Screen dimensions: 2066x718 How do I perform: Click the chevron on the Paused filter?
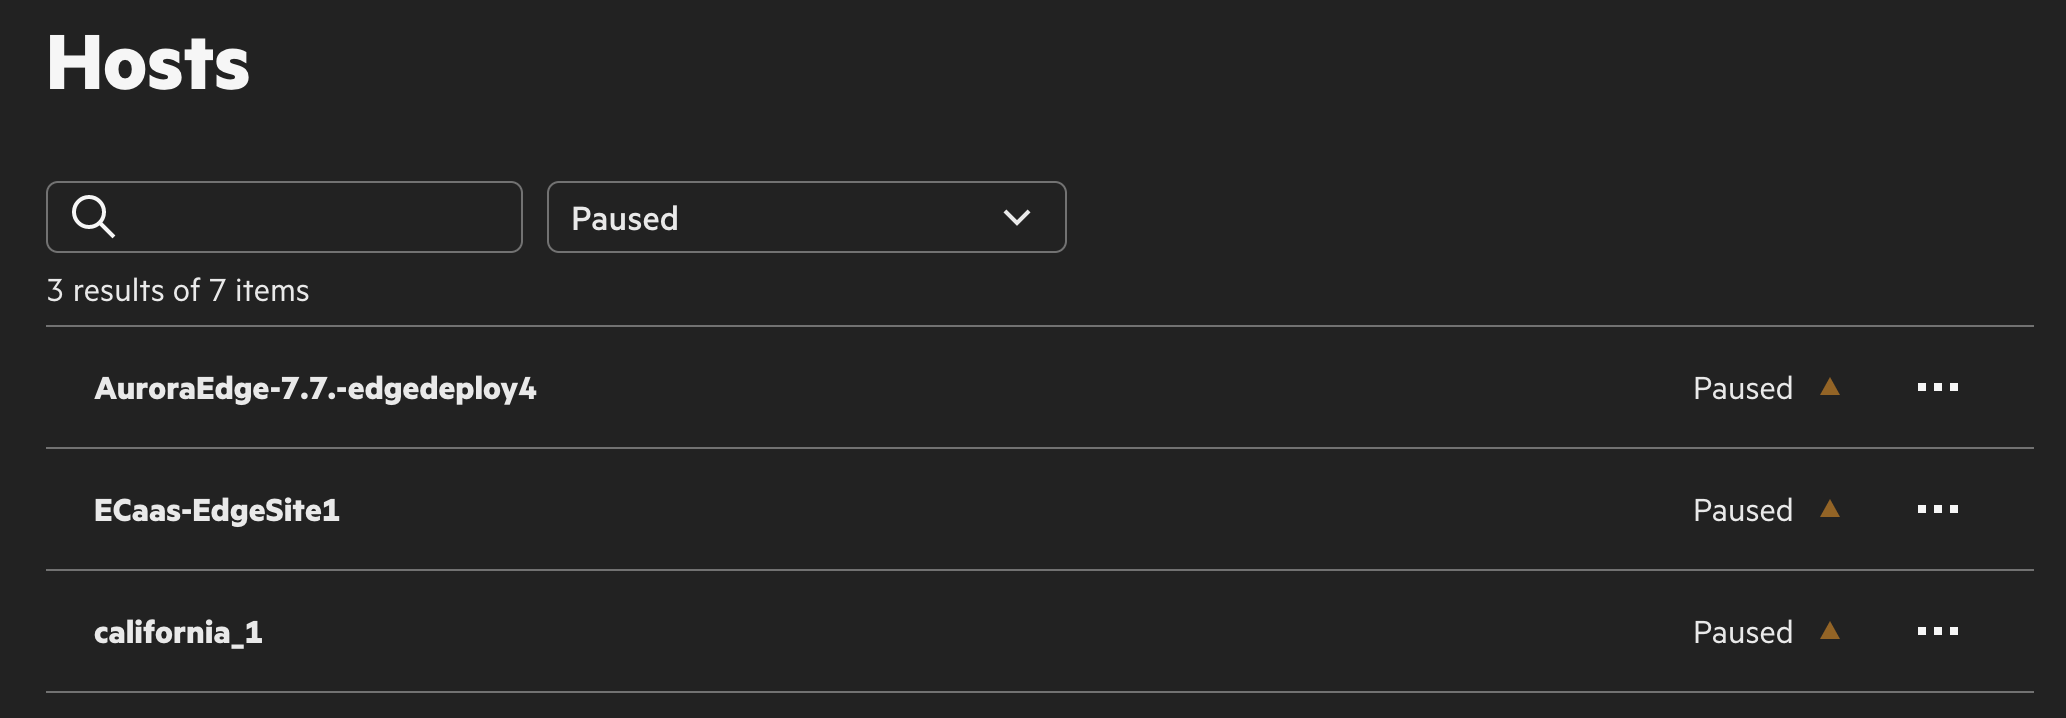click(x=1015, y=217)
